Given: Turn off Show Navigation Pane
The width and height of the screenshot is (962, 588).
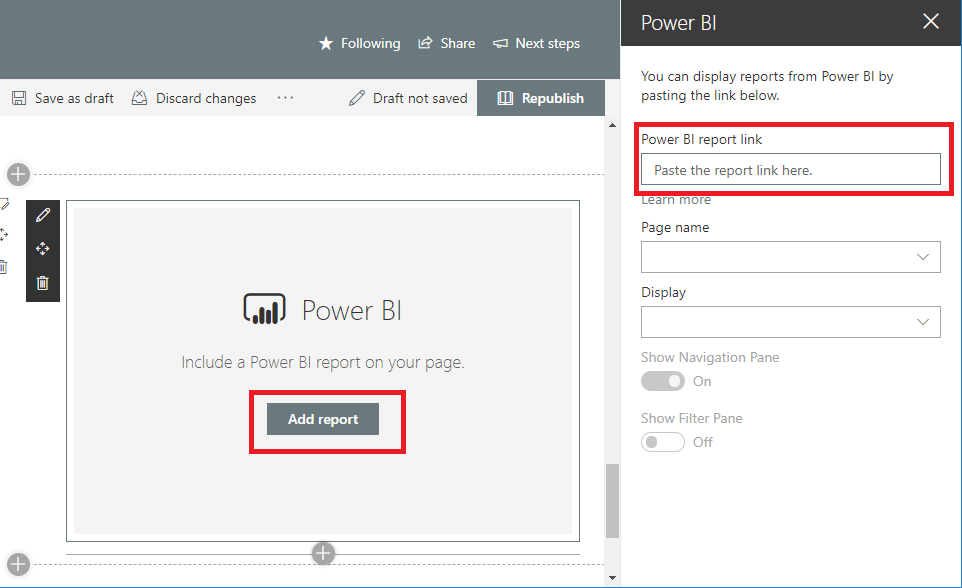Looking at the screenshot, I should click(662, 381).
